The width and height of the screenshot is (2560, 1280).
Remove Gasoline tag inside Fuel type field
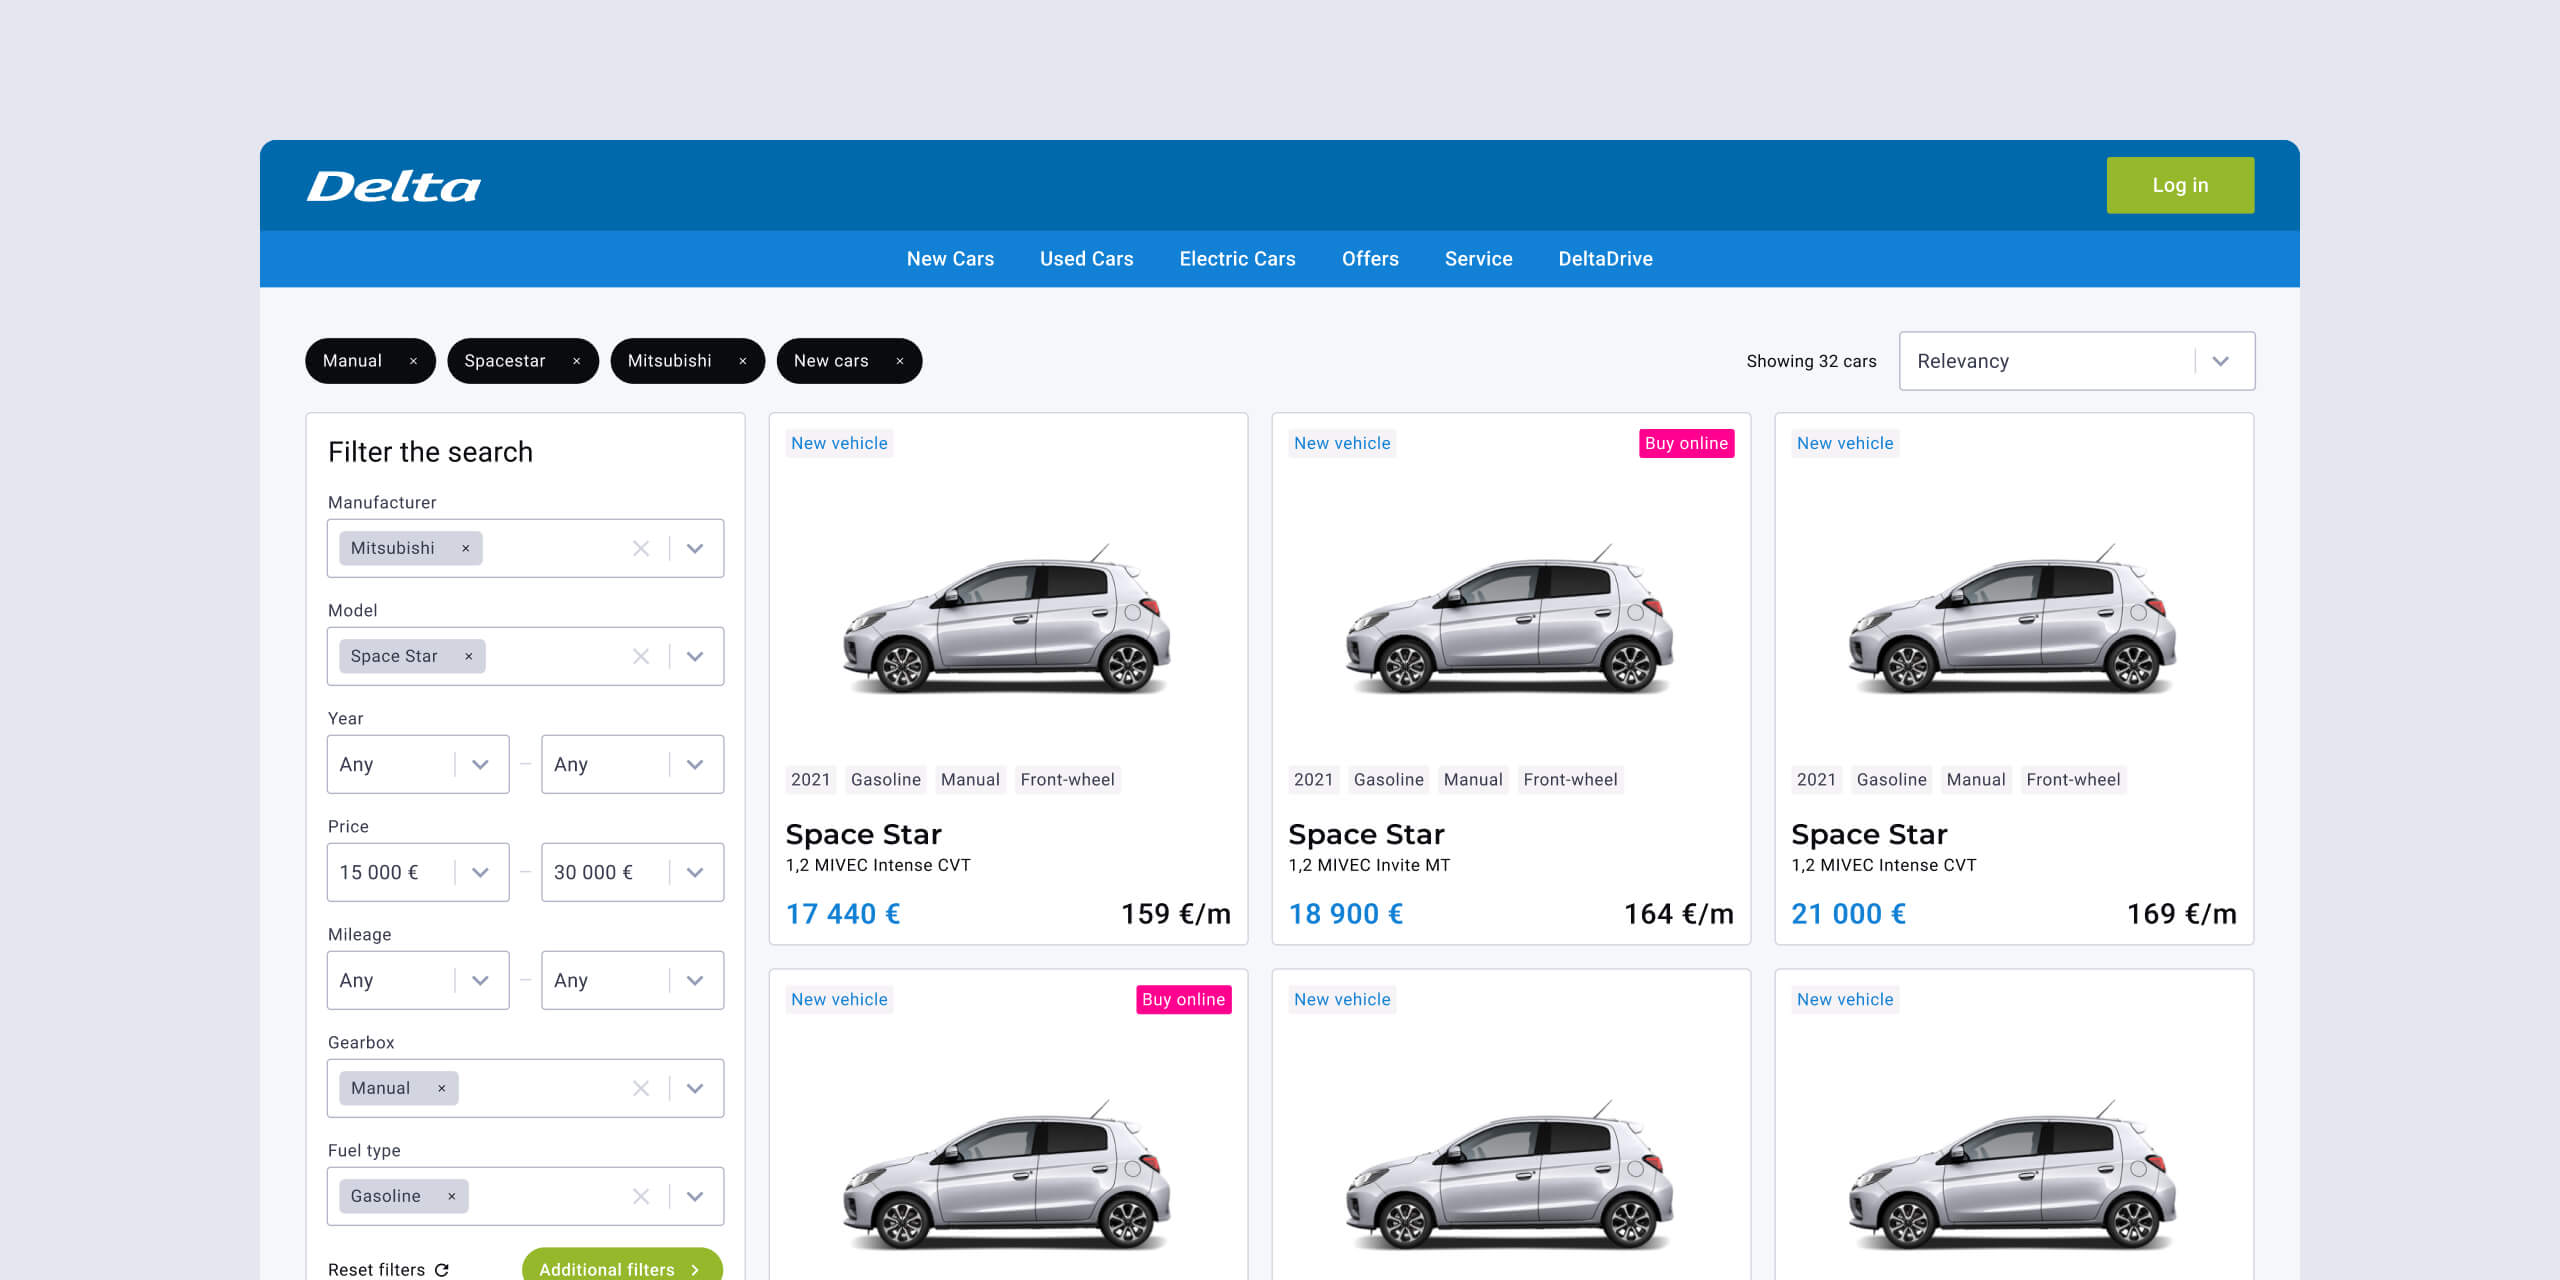(451, 1196)
